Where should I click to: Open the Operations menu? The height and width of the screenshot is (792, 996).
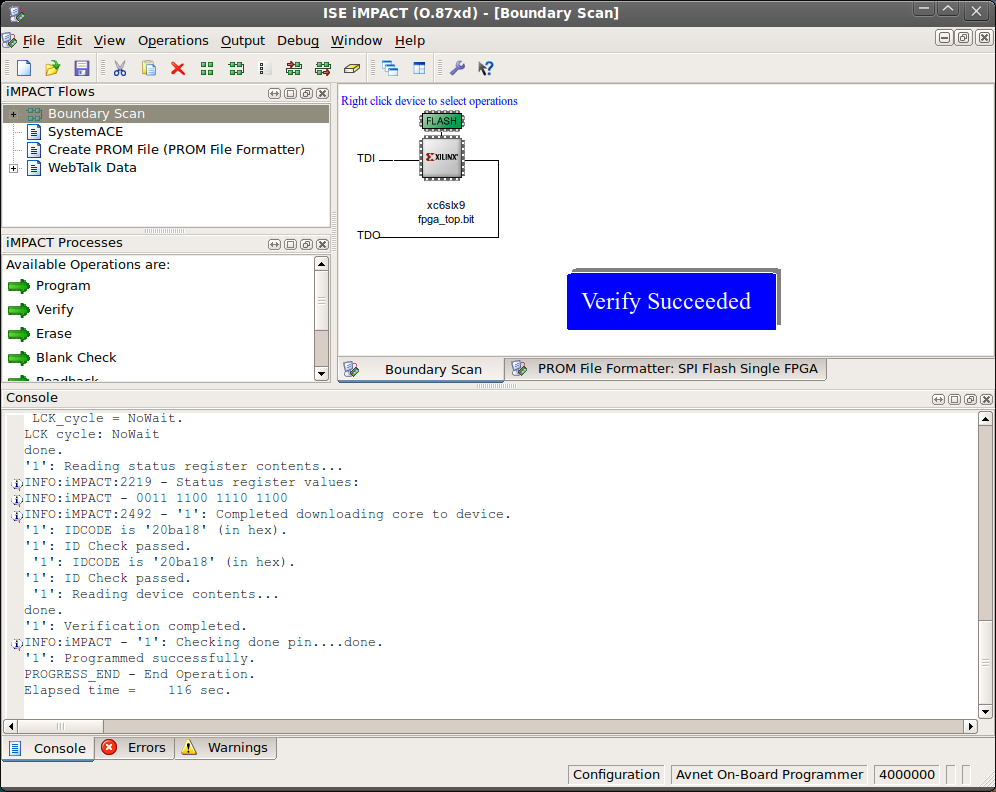click(x=173, y=41)
